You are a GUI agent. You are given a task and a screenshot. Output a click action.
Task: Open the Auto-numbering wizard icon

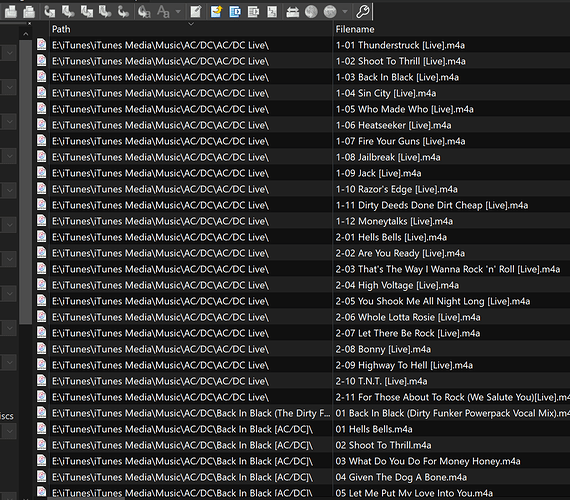pyautogui.click(x=272, y=12)
